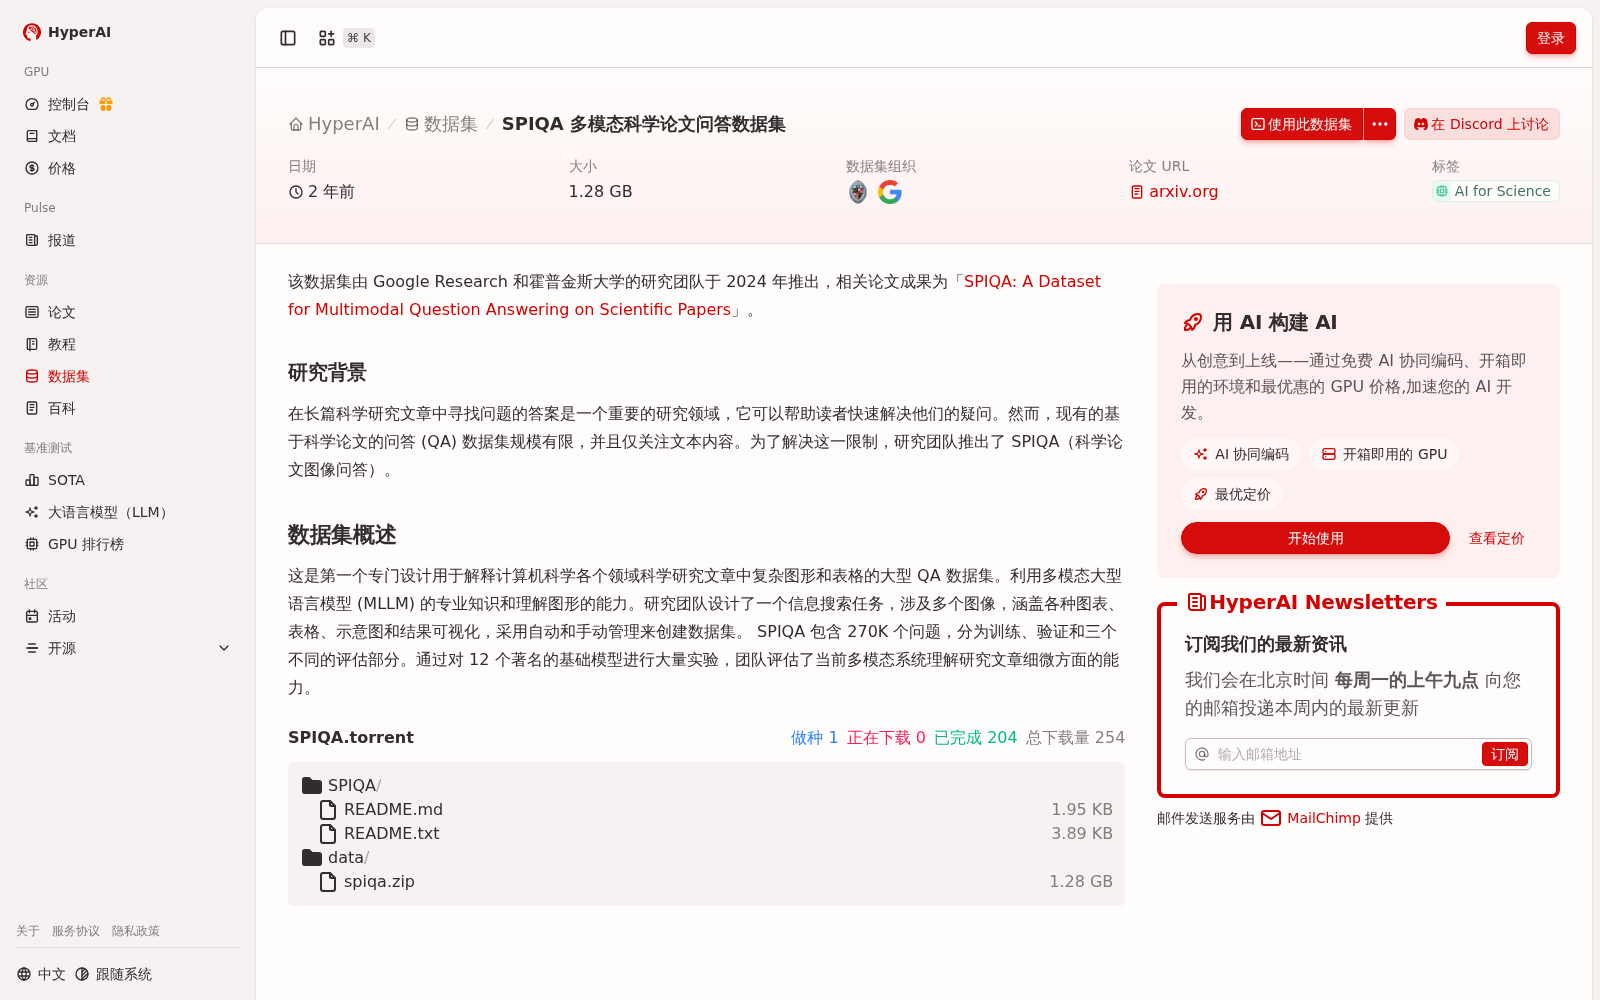Open the MailChimp link
Screen dimensions: 1600x1000
click(x=1311, y=818)
